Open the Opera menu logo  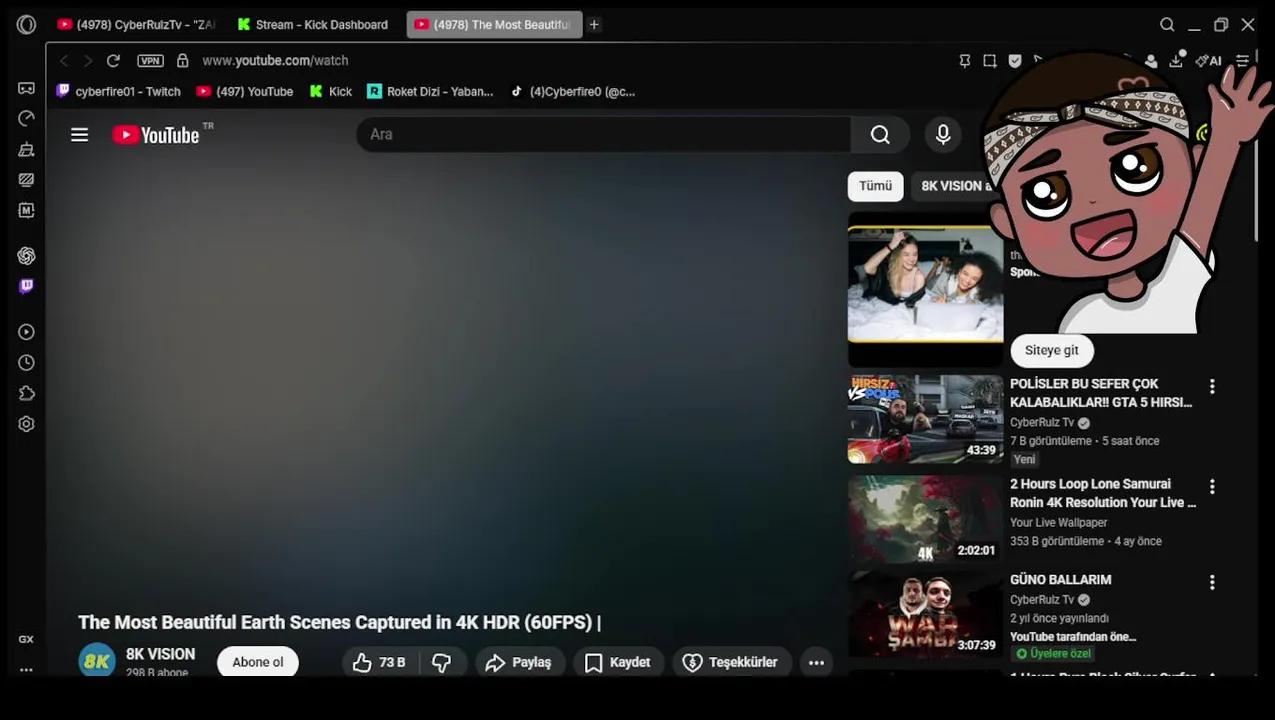tap(26, 25)
